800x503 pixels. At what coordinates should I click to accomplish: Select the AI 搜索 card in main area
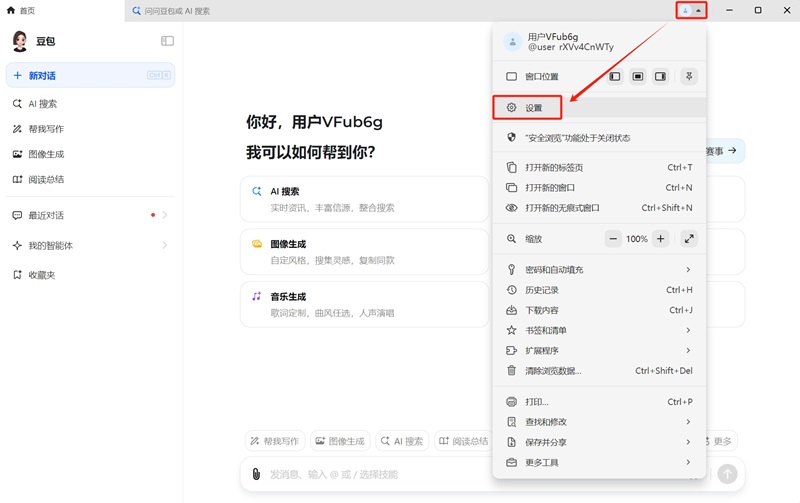tap(364, 199)
